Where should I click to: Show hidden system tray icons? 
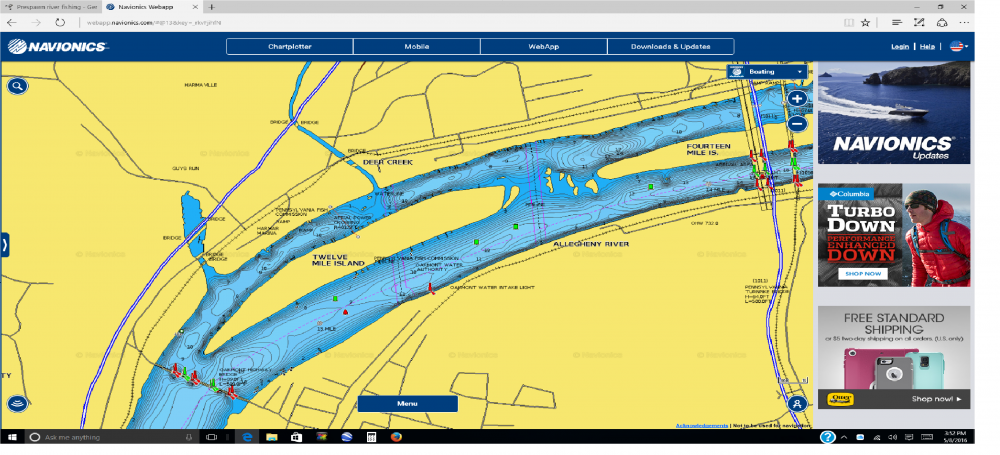[x=844, y=437]
